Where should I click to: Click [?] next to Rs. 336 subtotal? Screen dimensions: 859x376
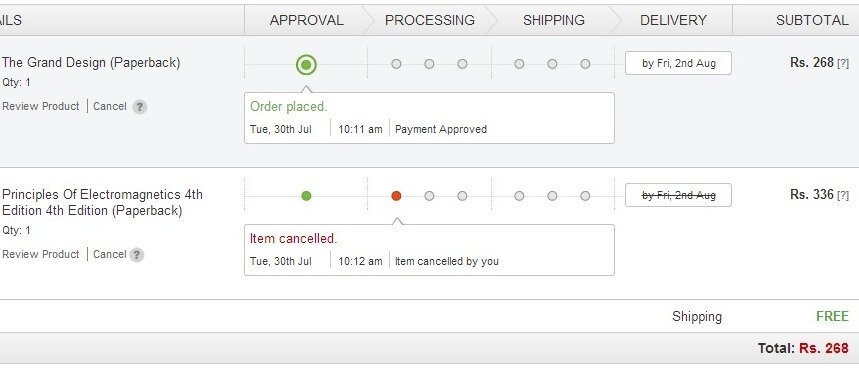[843, 195]
